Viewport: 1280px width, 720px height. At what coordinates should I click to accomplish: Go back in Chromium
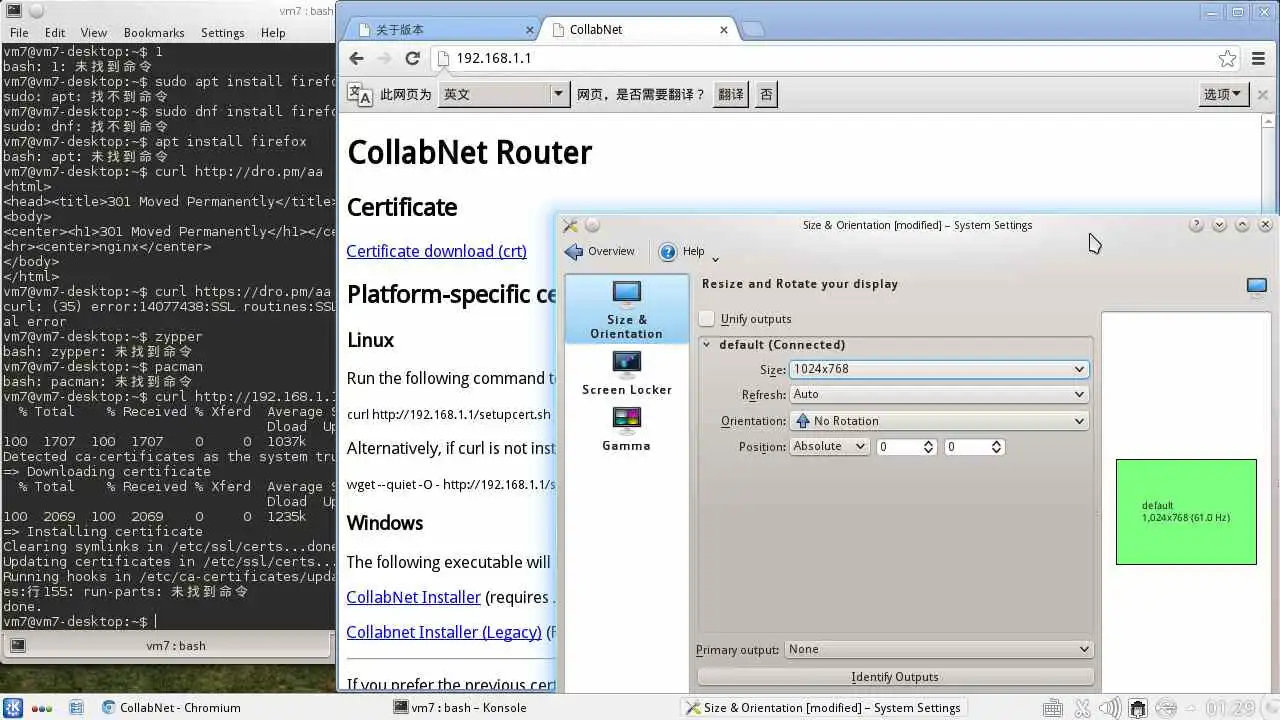(x=357, y=58)
